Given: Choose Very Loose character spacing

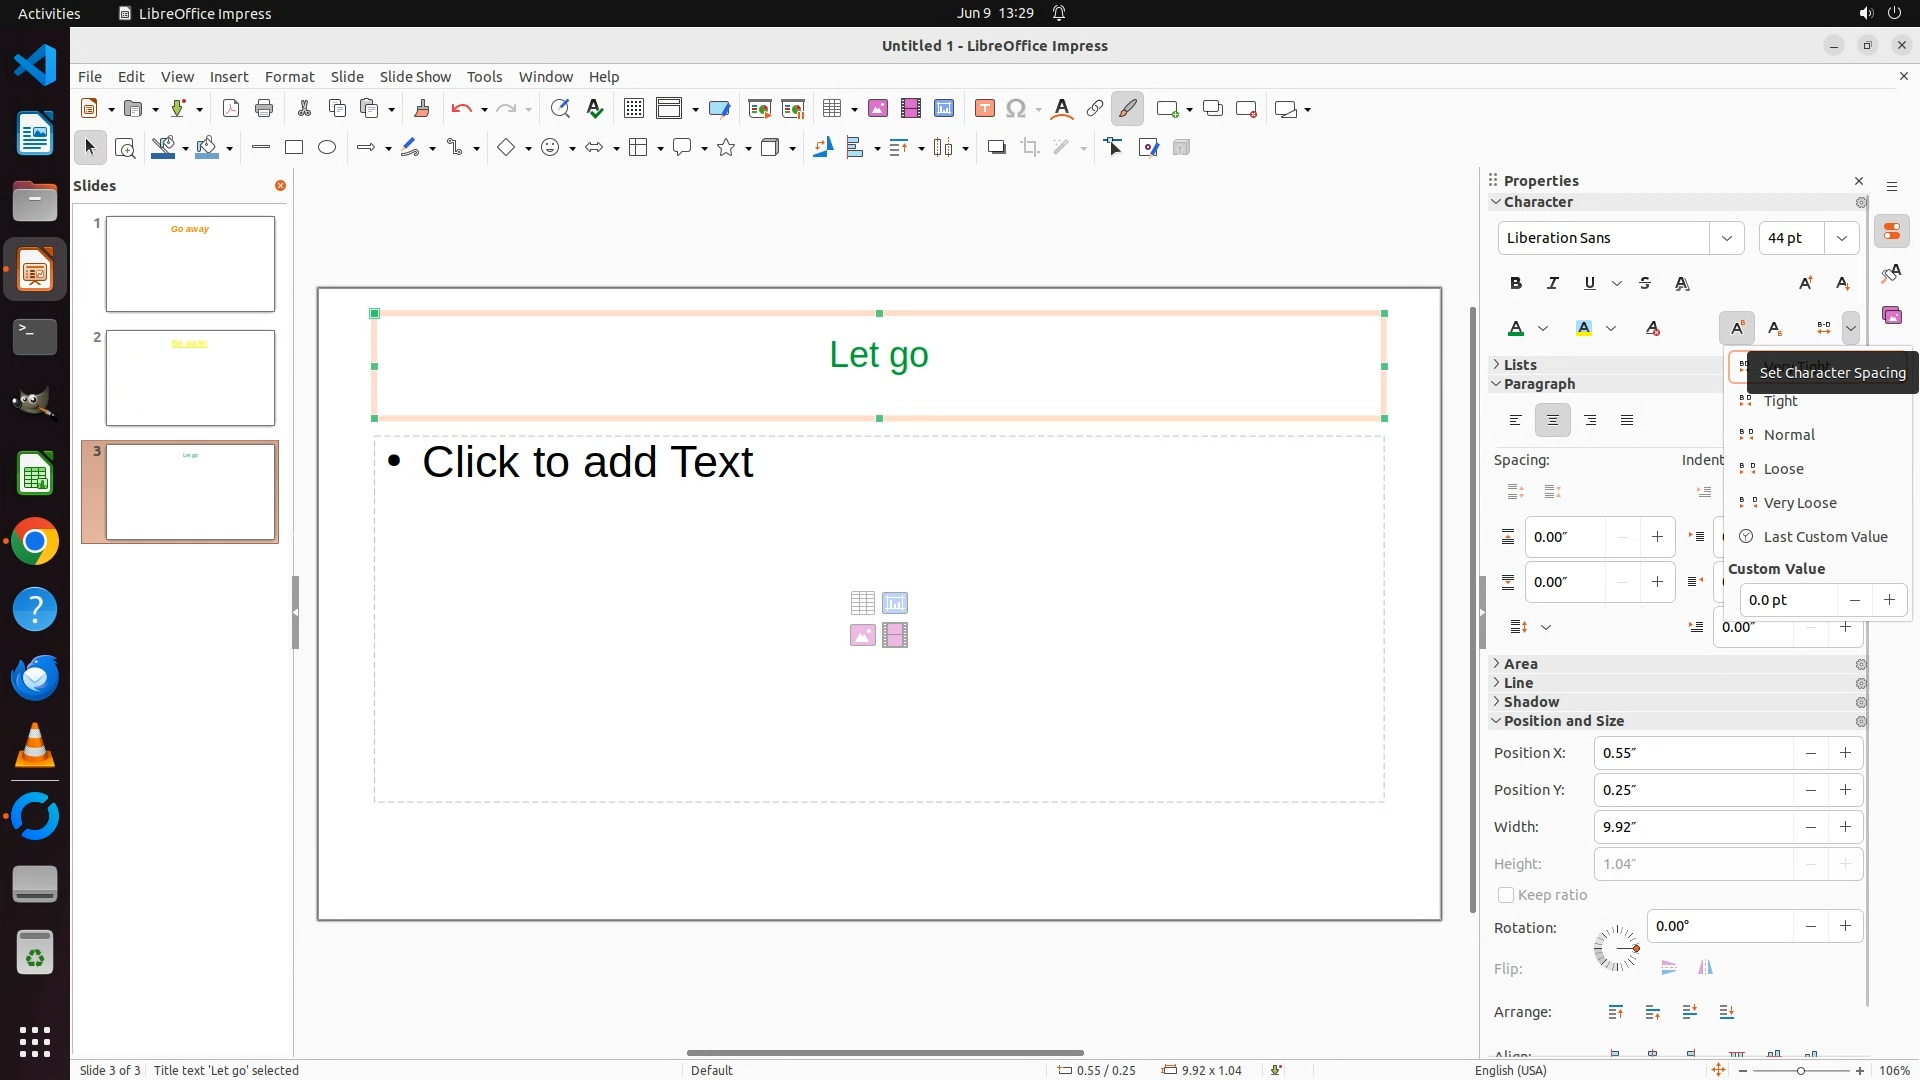Looking at the screenshot, I should click(1799, 503).
